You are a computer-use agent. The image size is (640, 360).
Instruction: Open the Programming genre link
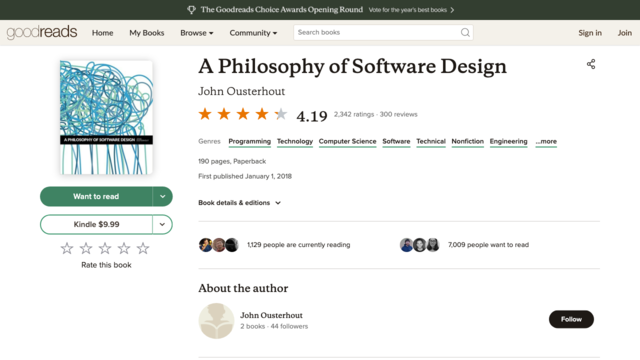[x=249, y=142]
